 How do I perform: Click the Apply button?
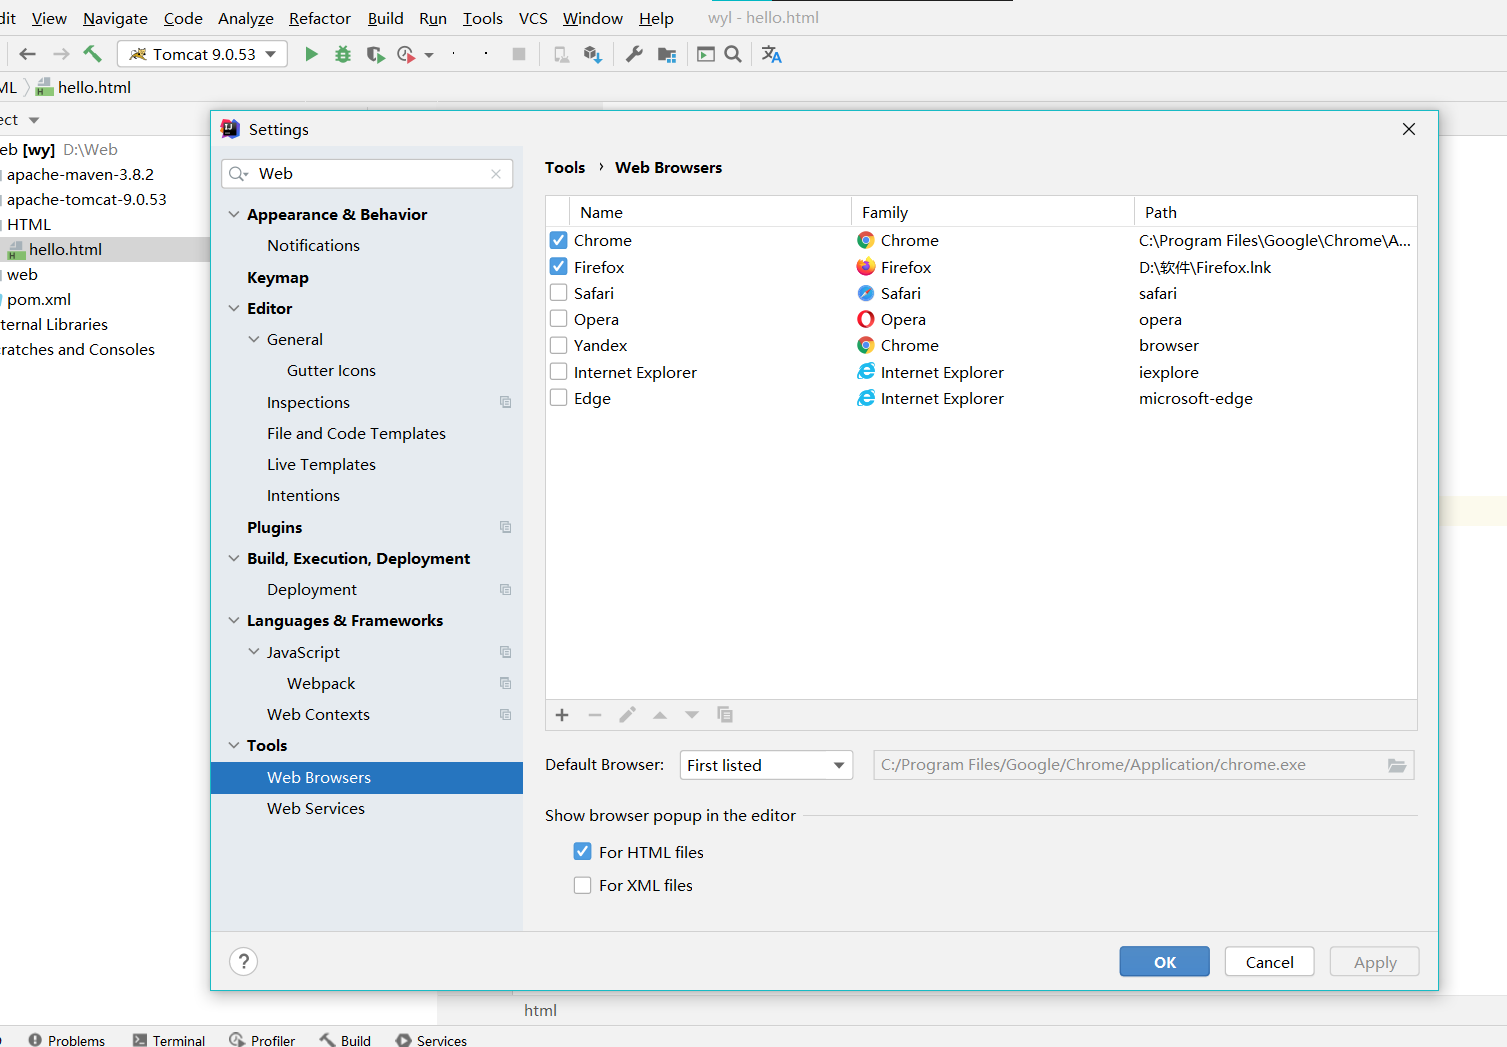tap(1375, 962)
